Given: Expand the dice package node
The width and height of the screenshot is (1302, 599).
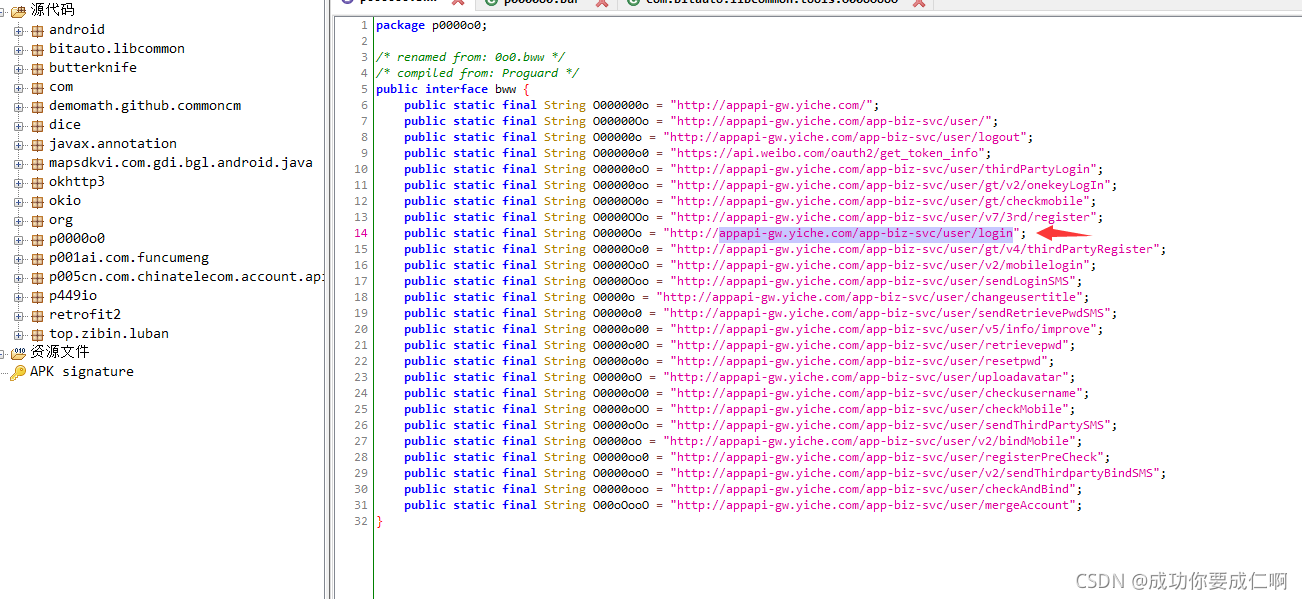Looking at the screenshot, I should pos(18,125).
